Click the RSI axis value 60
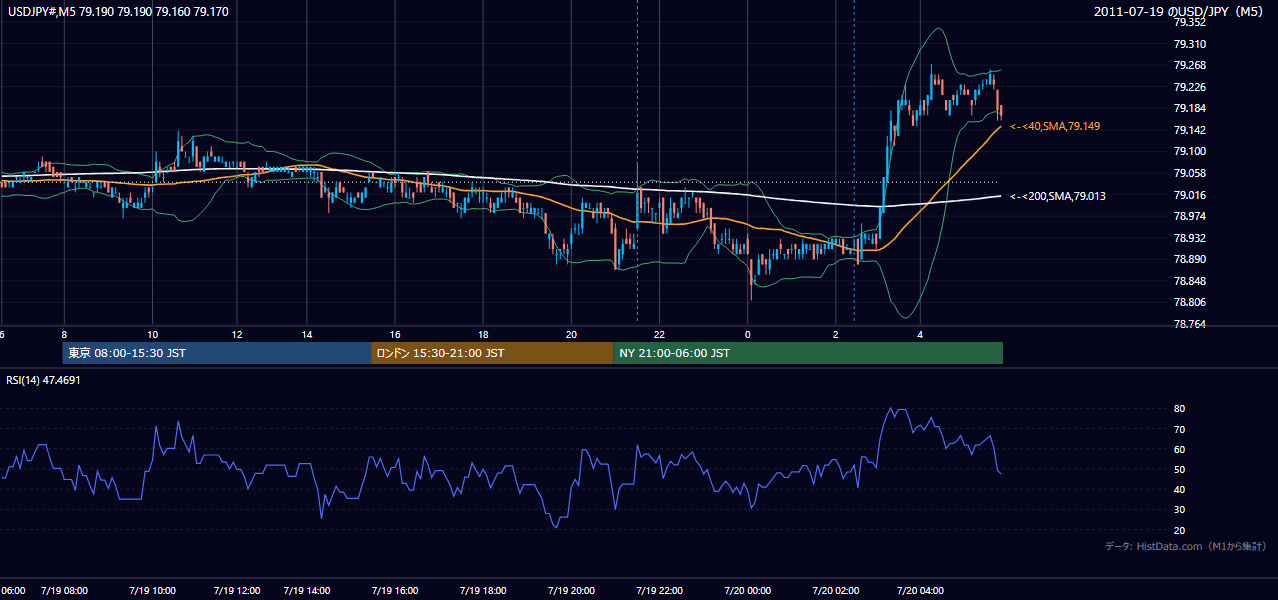The height and width of the screenshot is (600, 1278). tap(1180, 449)
